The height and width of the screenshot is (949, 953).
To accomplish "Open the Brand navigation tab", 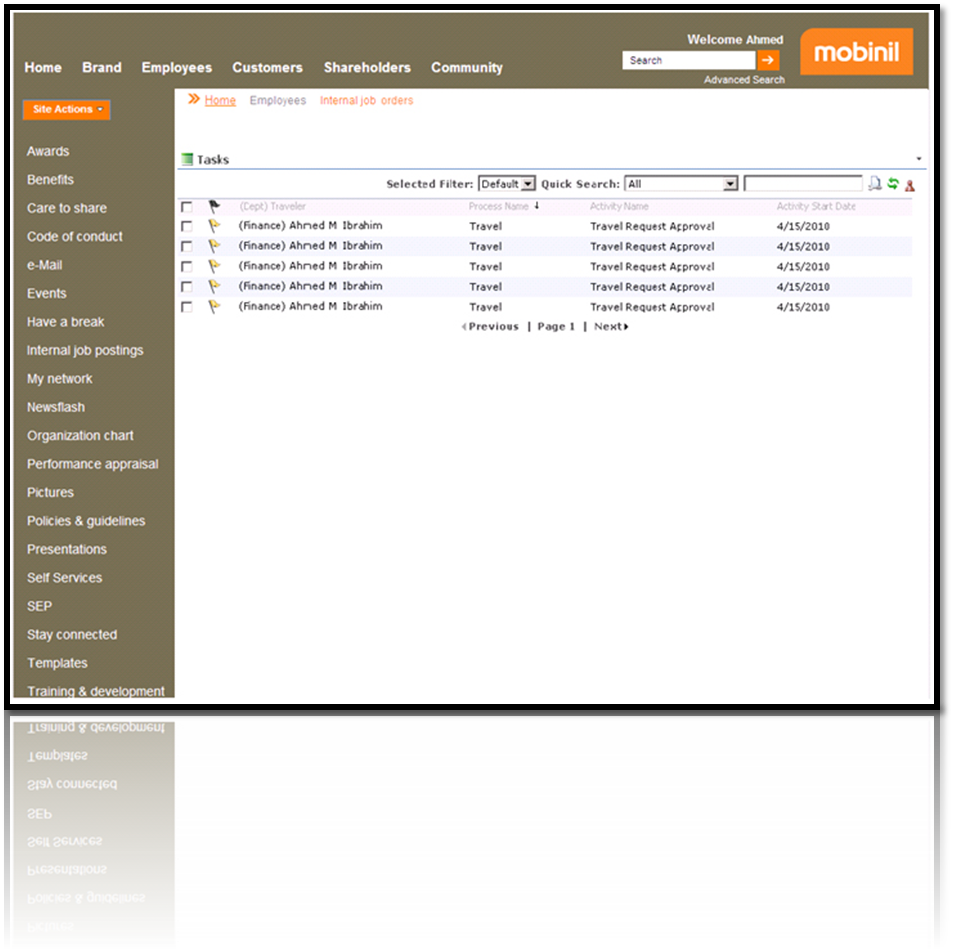I will 102,67.
